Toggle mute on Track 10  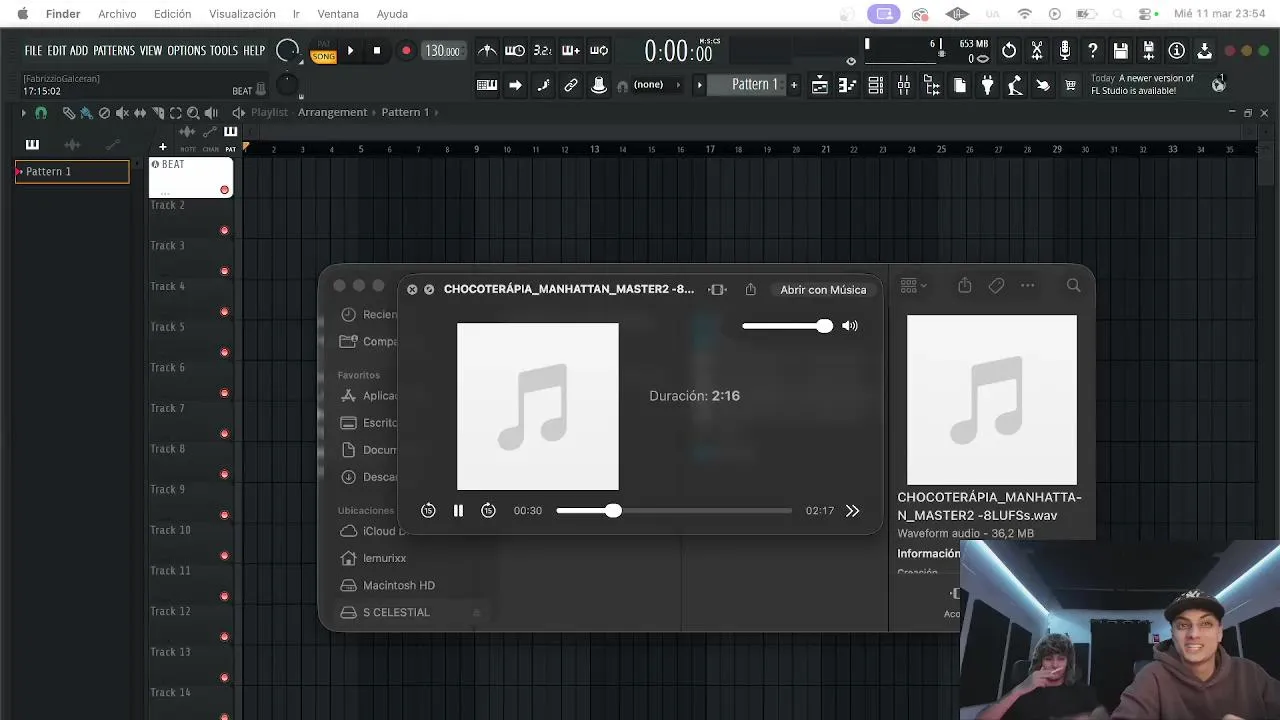(x=224, y=556)
